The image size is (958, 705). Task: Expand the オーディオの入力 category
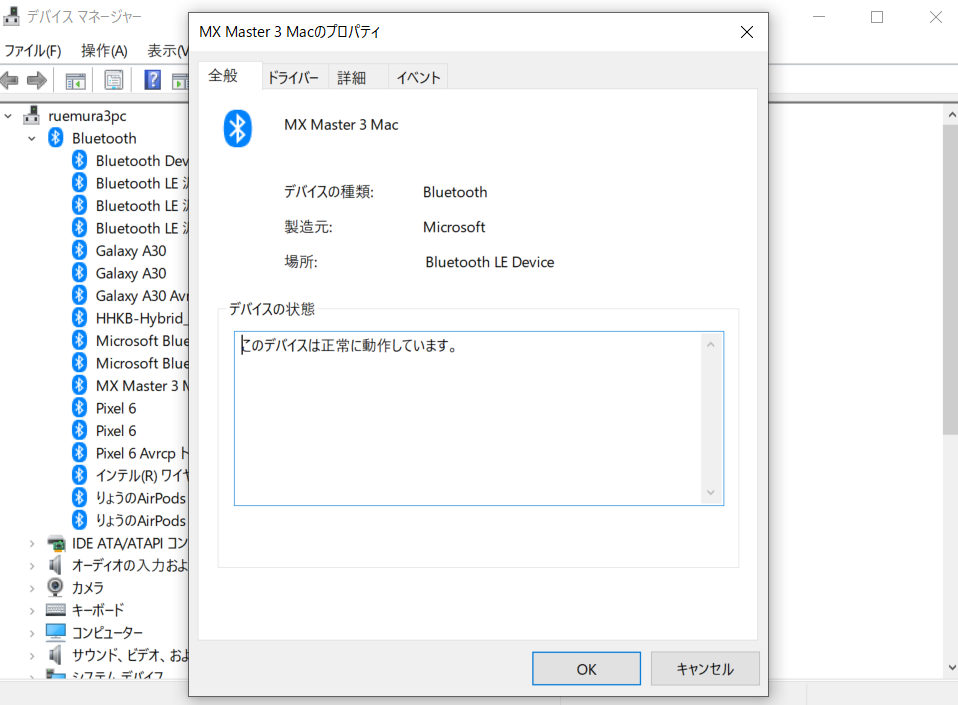(x=32, y=566)
